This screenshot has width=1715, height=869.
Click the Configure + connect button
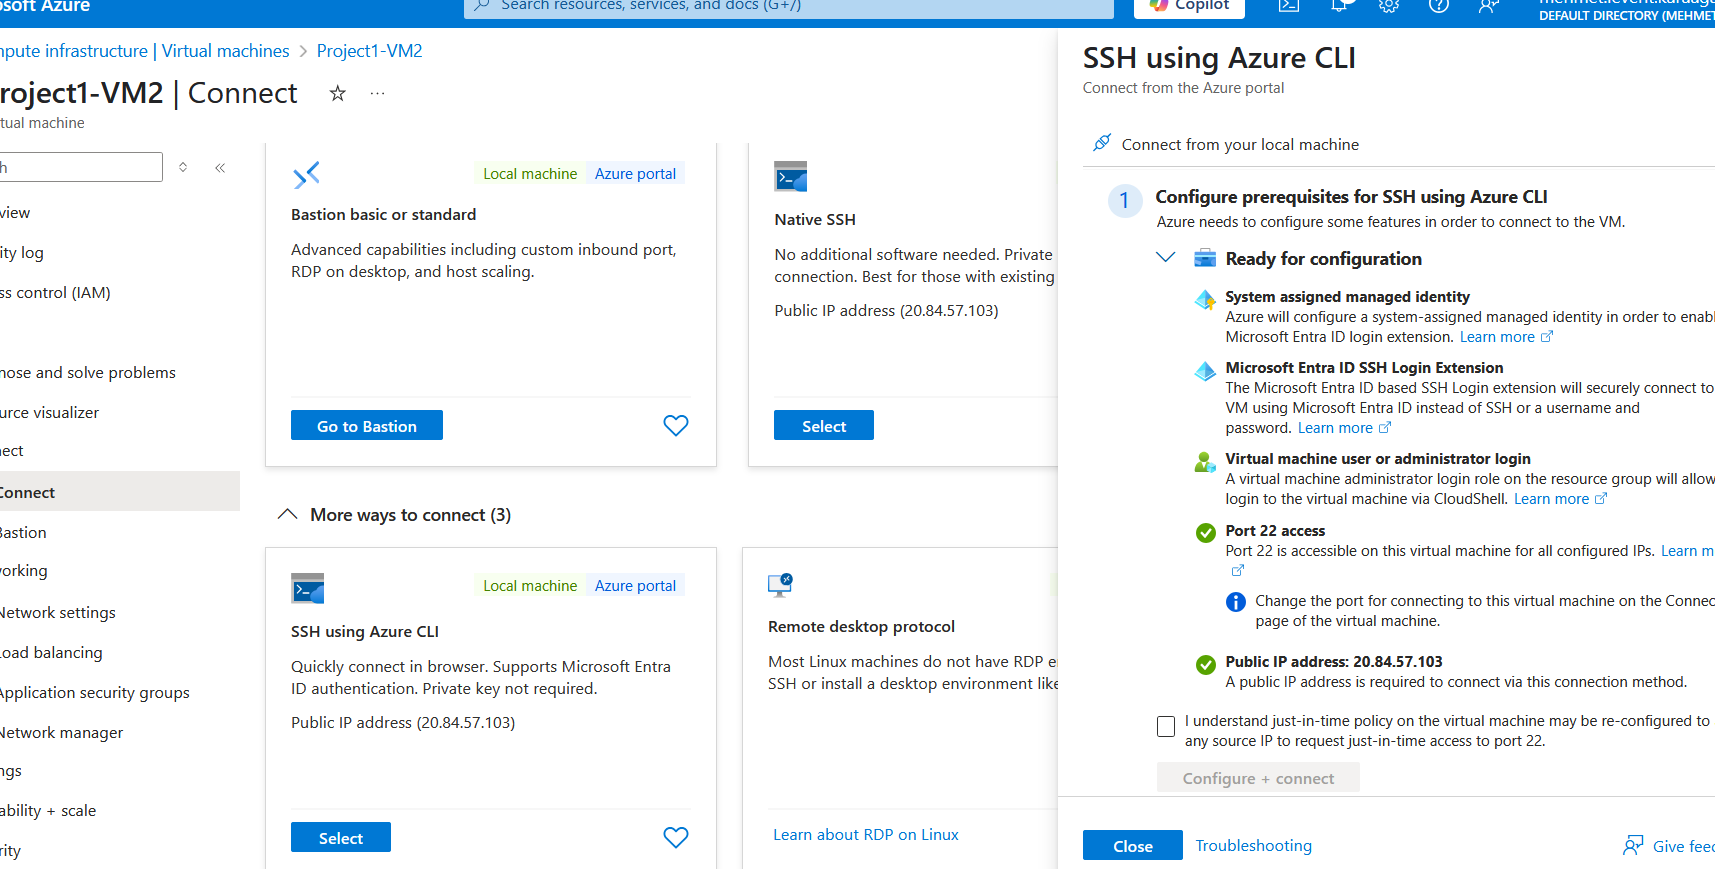(1258, 778)
